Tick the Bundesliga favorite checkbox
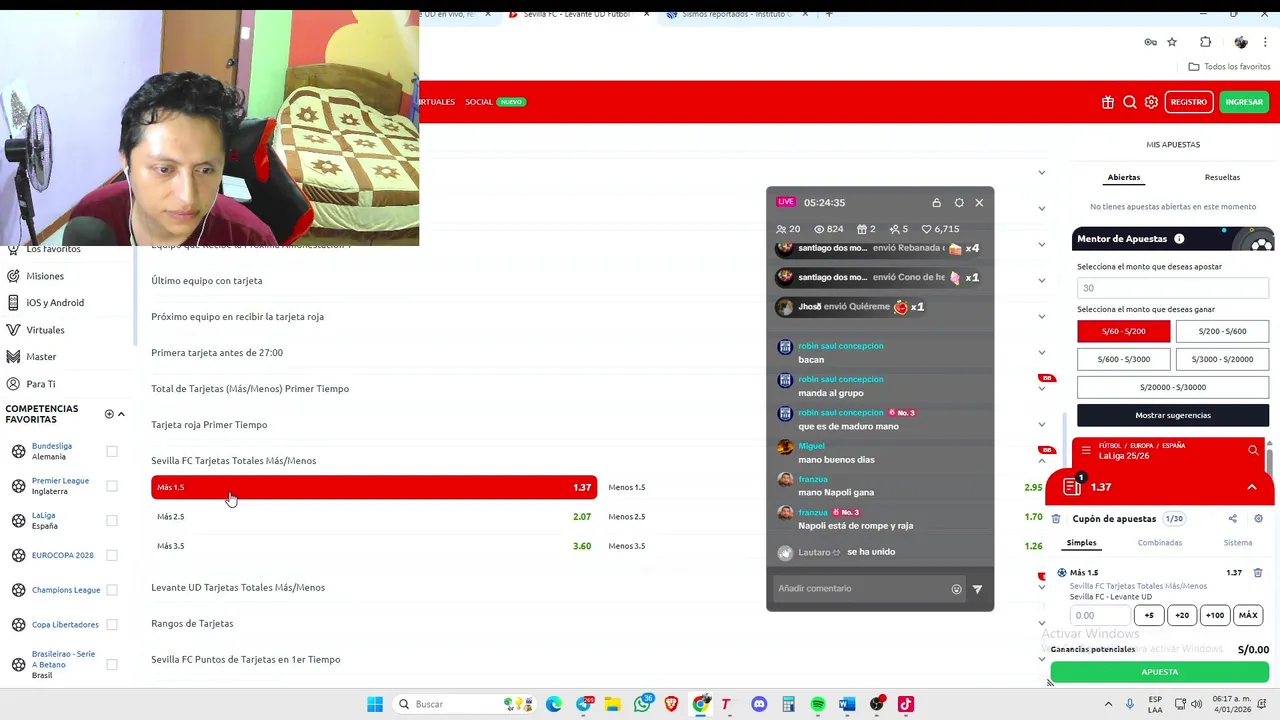Viewport: 1280px width, 720px height. tap(112, 452)
